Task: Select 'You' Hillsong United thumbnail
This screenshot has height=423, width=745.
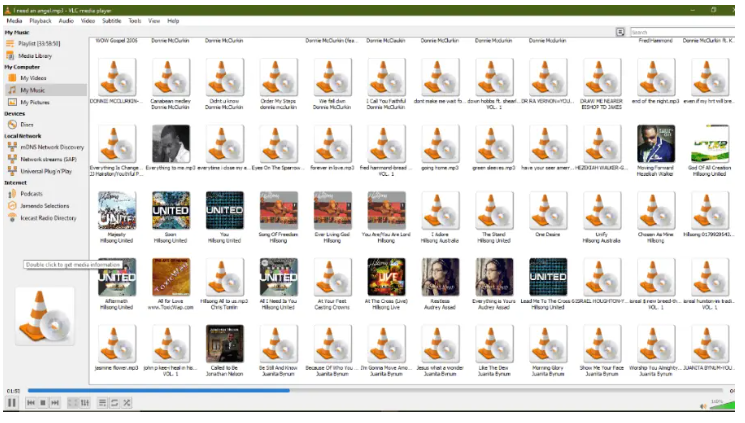Action: (x=224, y=210)
